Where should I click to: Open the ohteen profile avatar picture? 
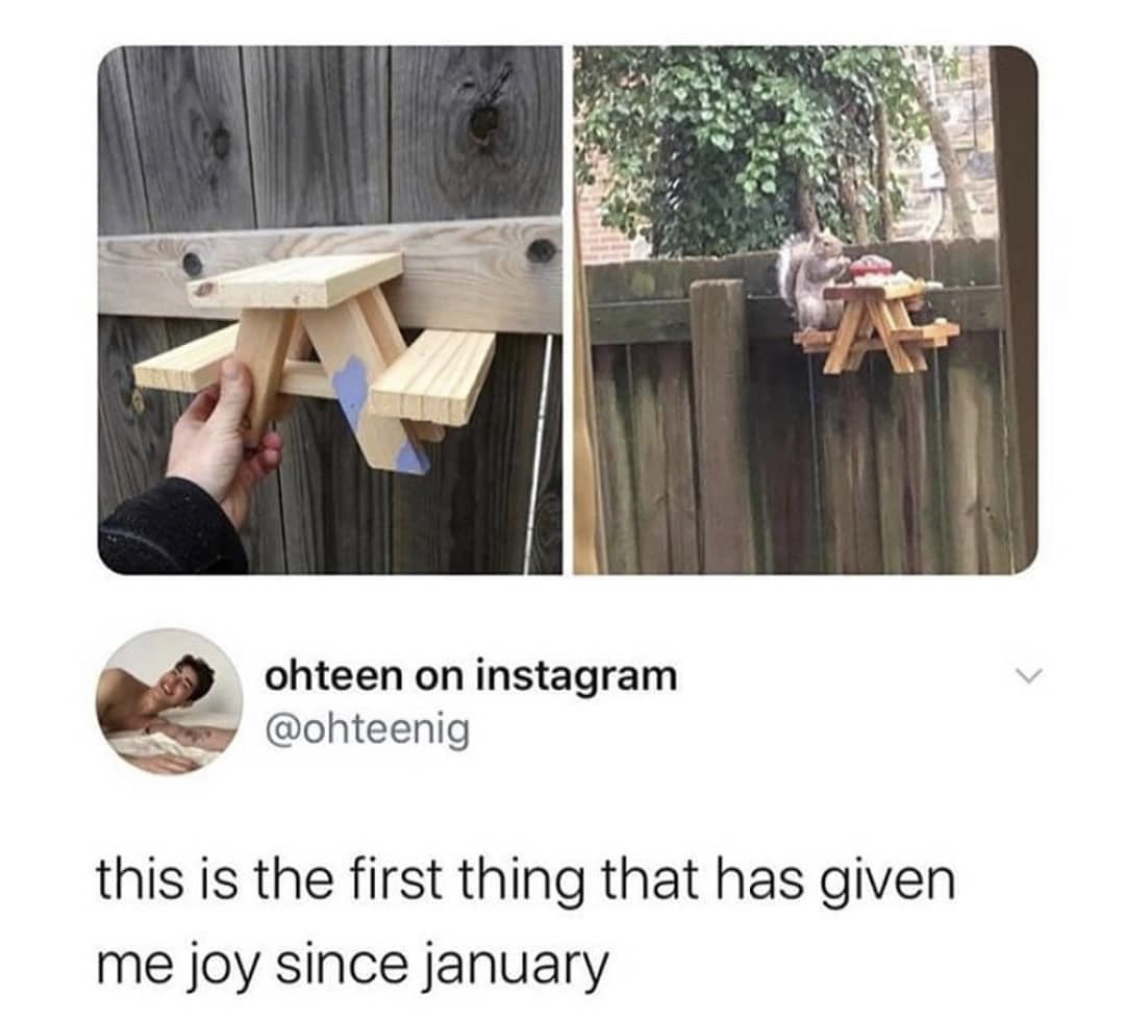(170, 701)
